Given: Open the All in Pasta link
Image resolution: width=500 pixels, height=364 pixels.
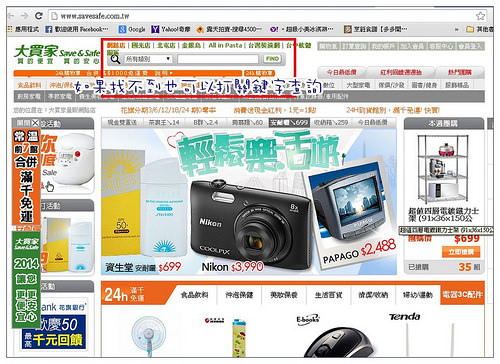Looking at the screenshot, I should [225, 45].
